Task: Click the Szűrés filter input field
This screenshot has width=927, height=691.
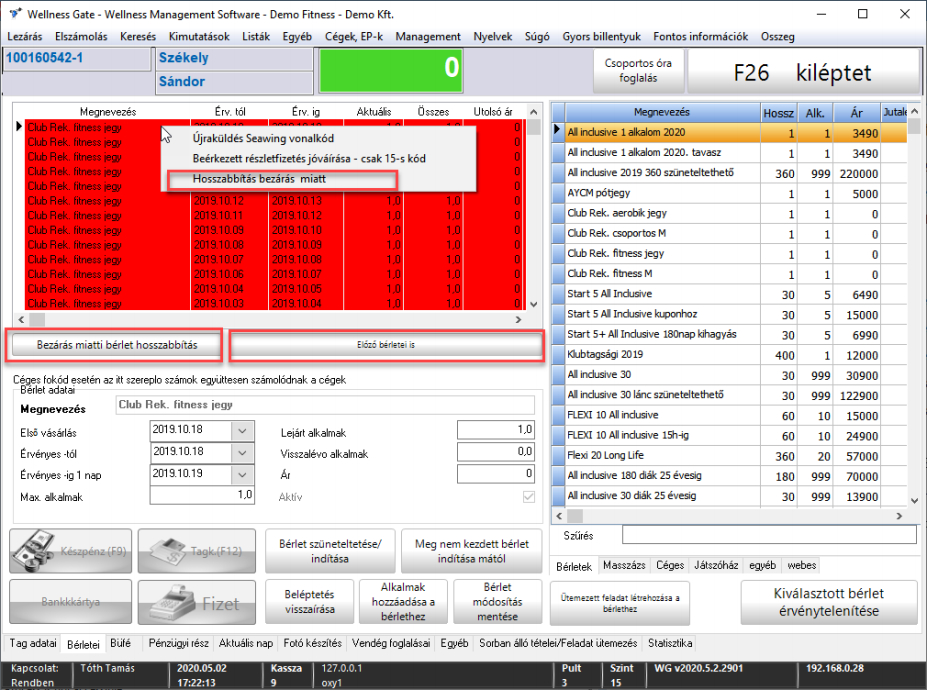Action: point(769,535)
